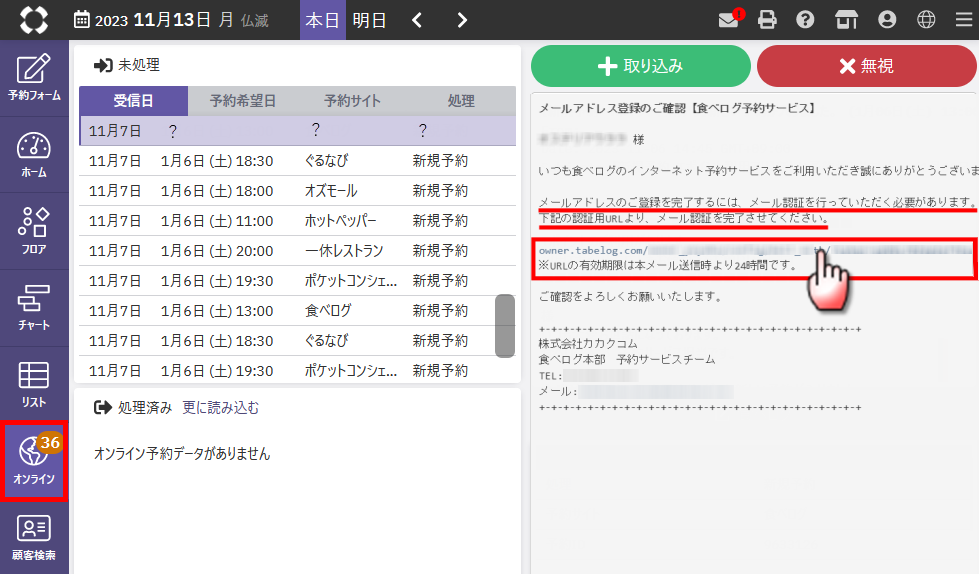
Task: Open the user account icon
Action: (x=886, y=20)
